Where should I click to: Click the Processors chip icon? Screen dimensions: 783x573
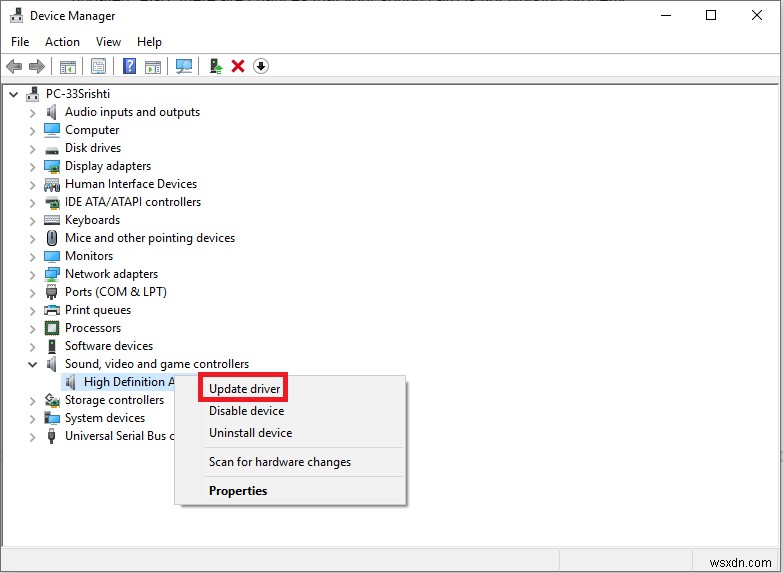pyautogui.click(x=52, y=328)
